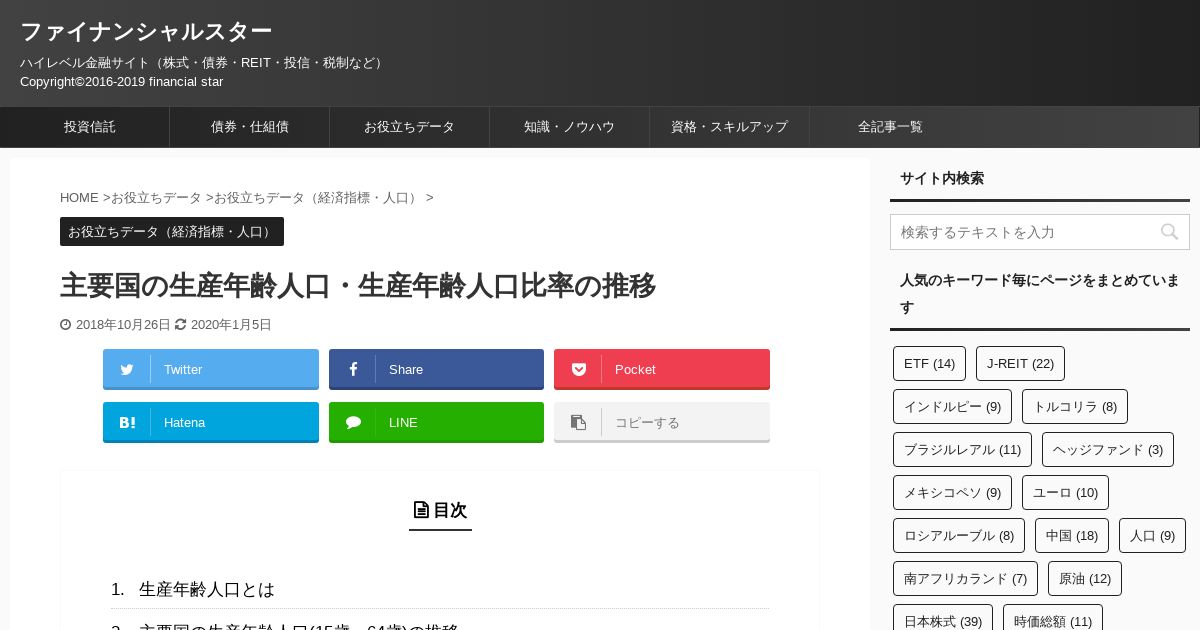Select the 人口 (9) tag
Screen dimensions: 1200x630
pos(1152,535)
